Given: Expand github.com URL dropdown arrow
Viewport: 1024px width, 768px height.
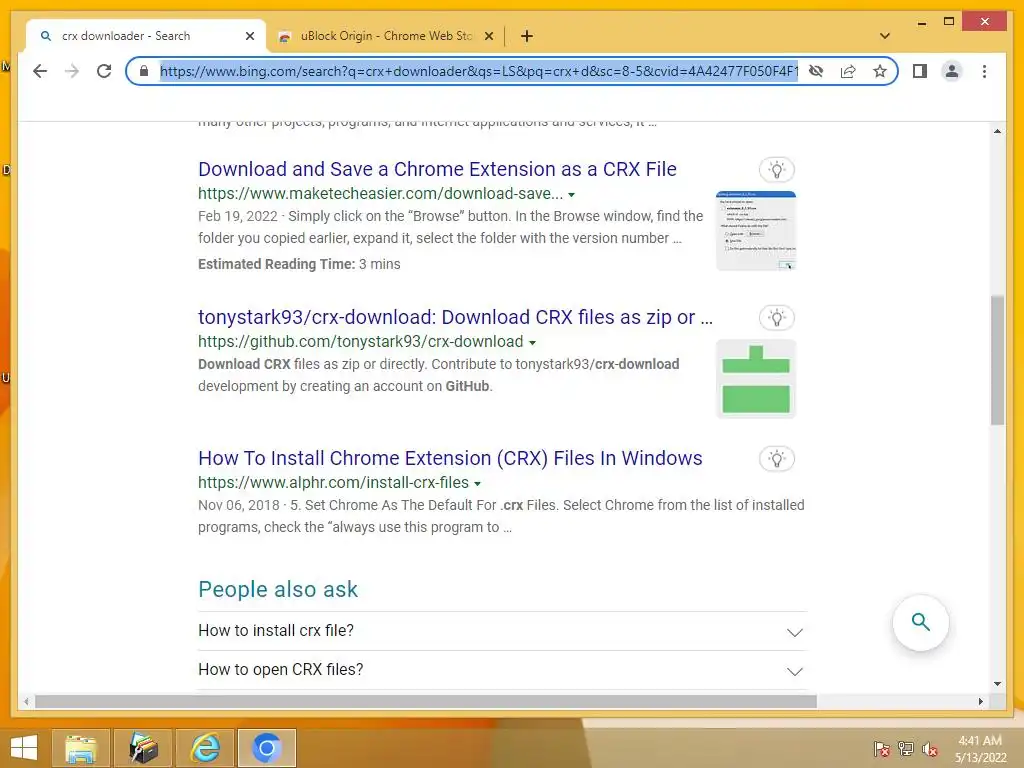Looking at the screenshot, I should (532, 342).
